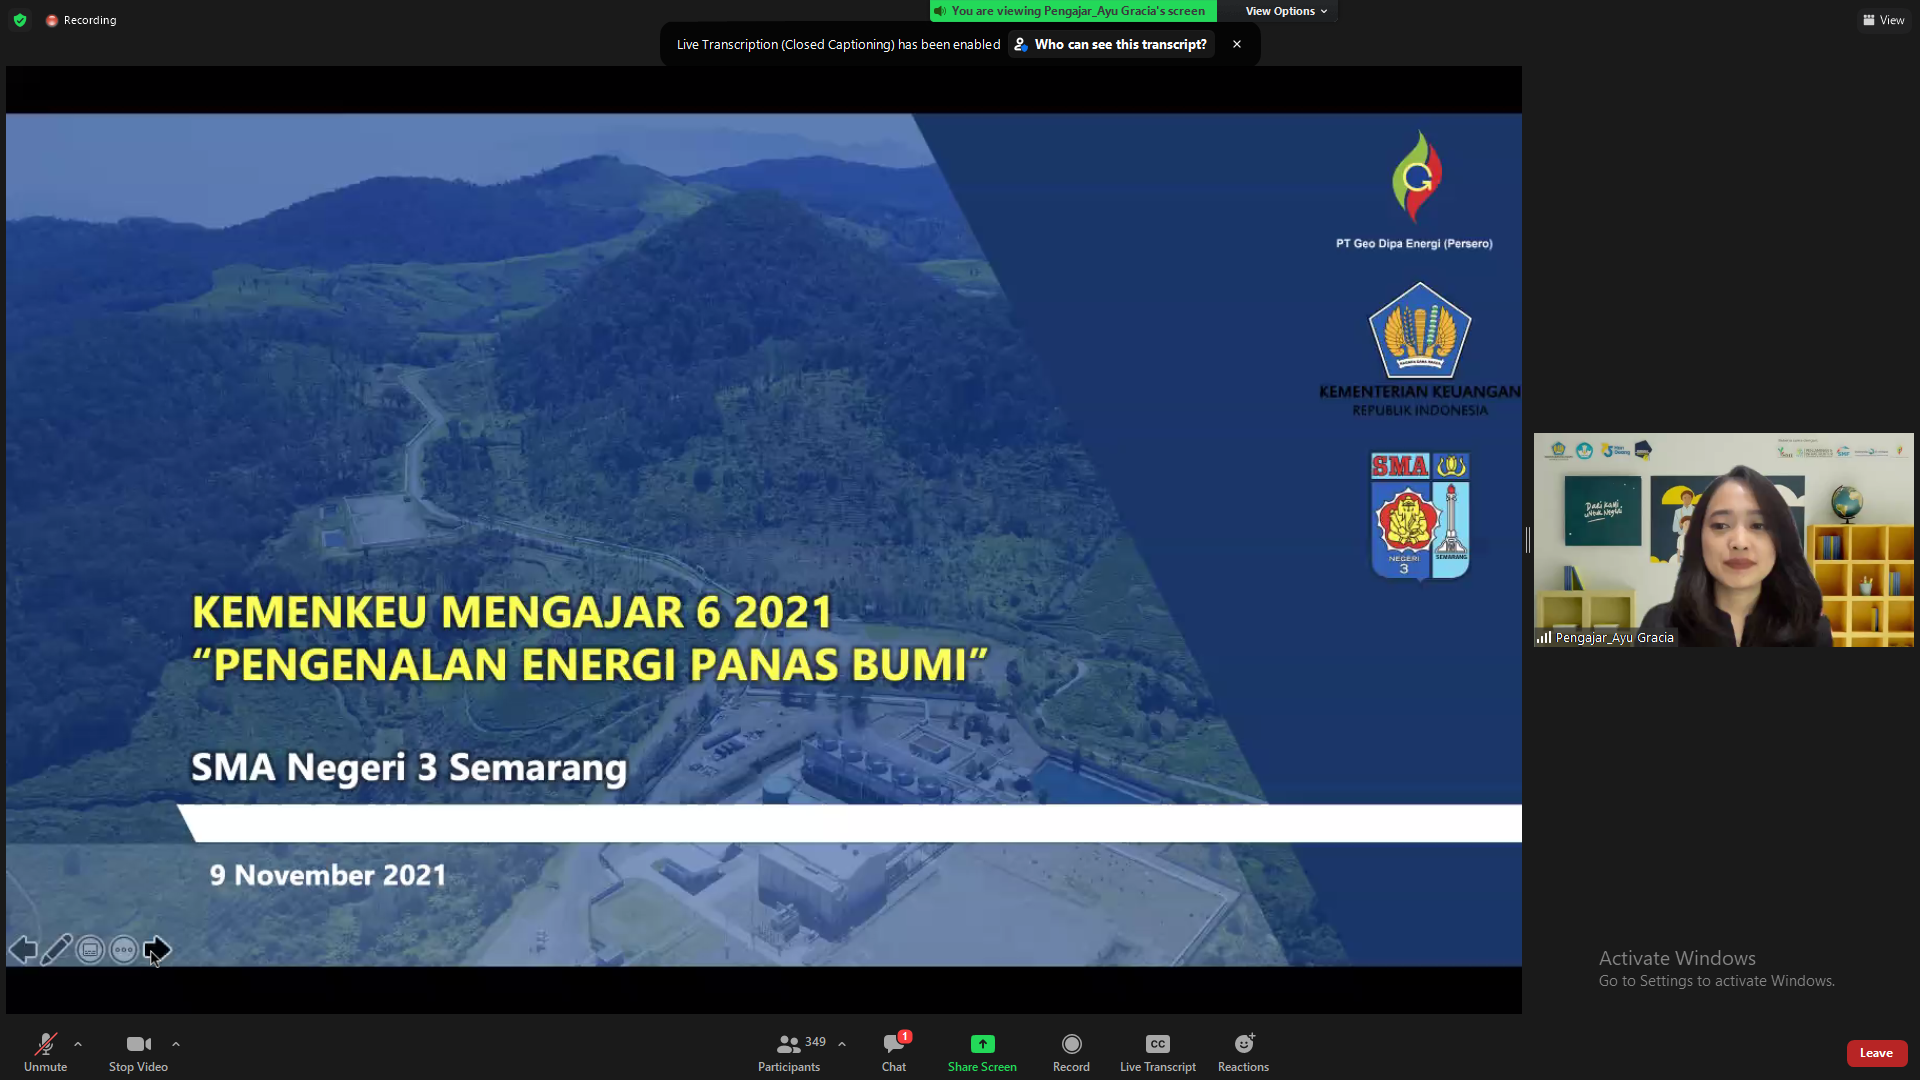Screen dimensions: 1920x1080
Task: Click the Recording indicator
Action: click(x=81, y=20)
